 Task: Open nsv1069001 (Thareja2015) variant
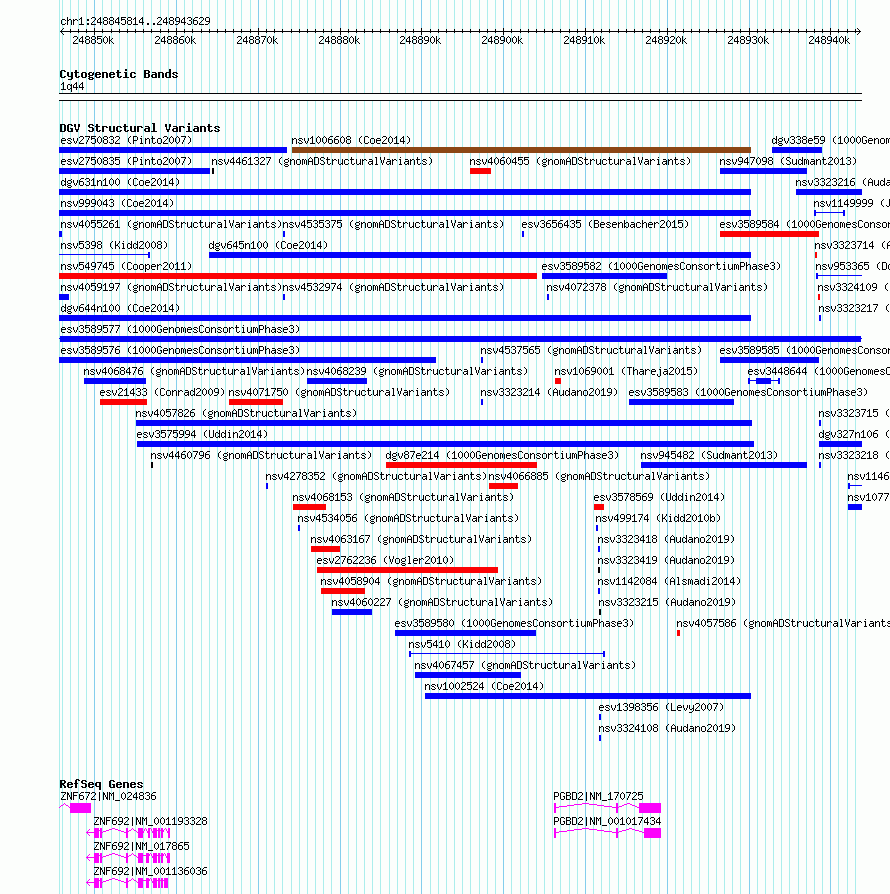coord(626,371)
